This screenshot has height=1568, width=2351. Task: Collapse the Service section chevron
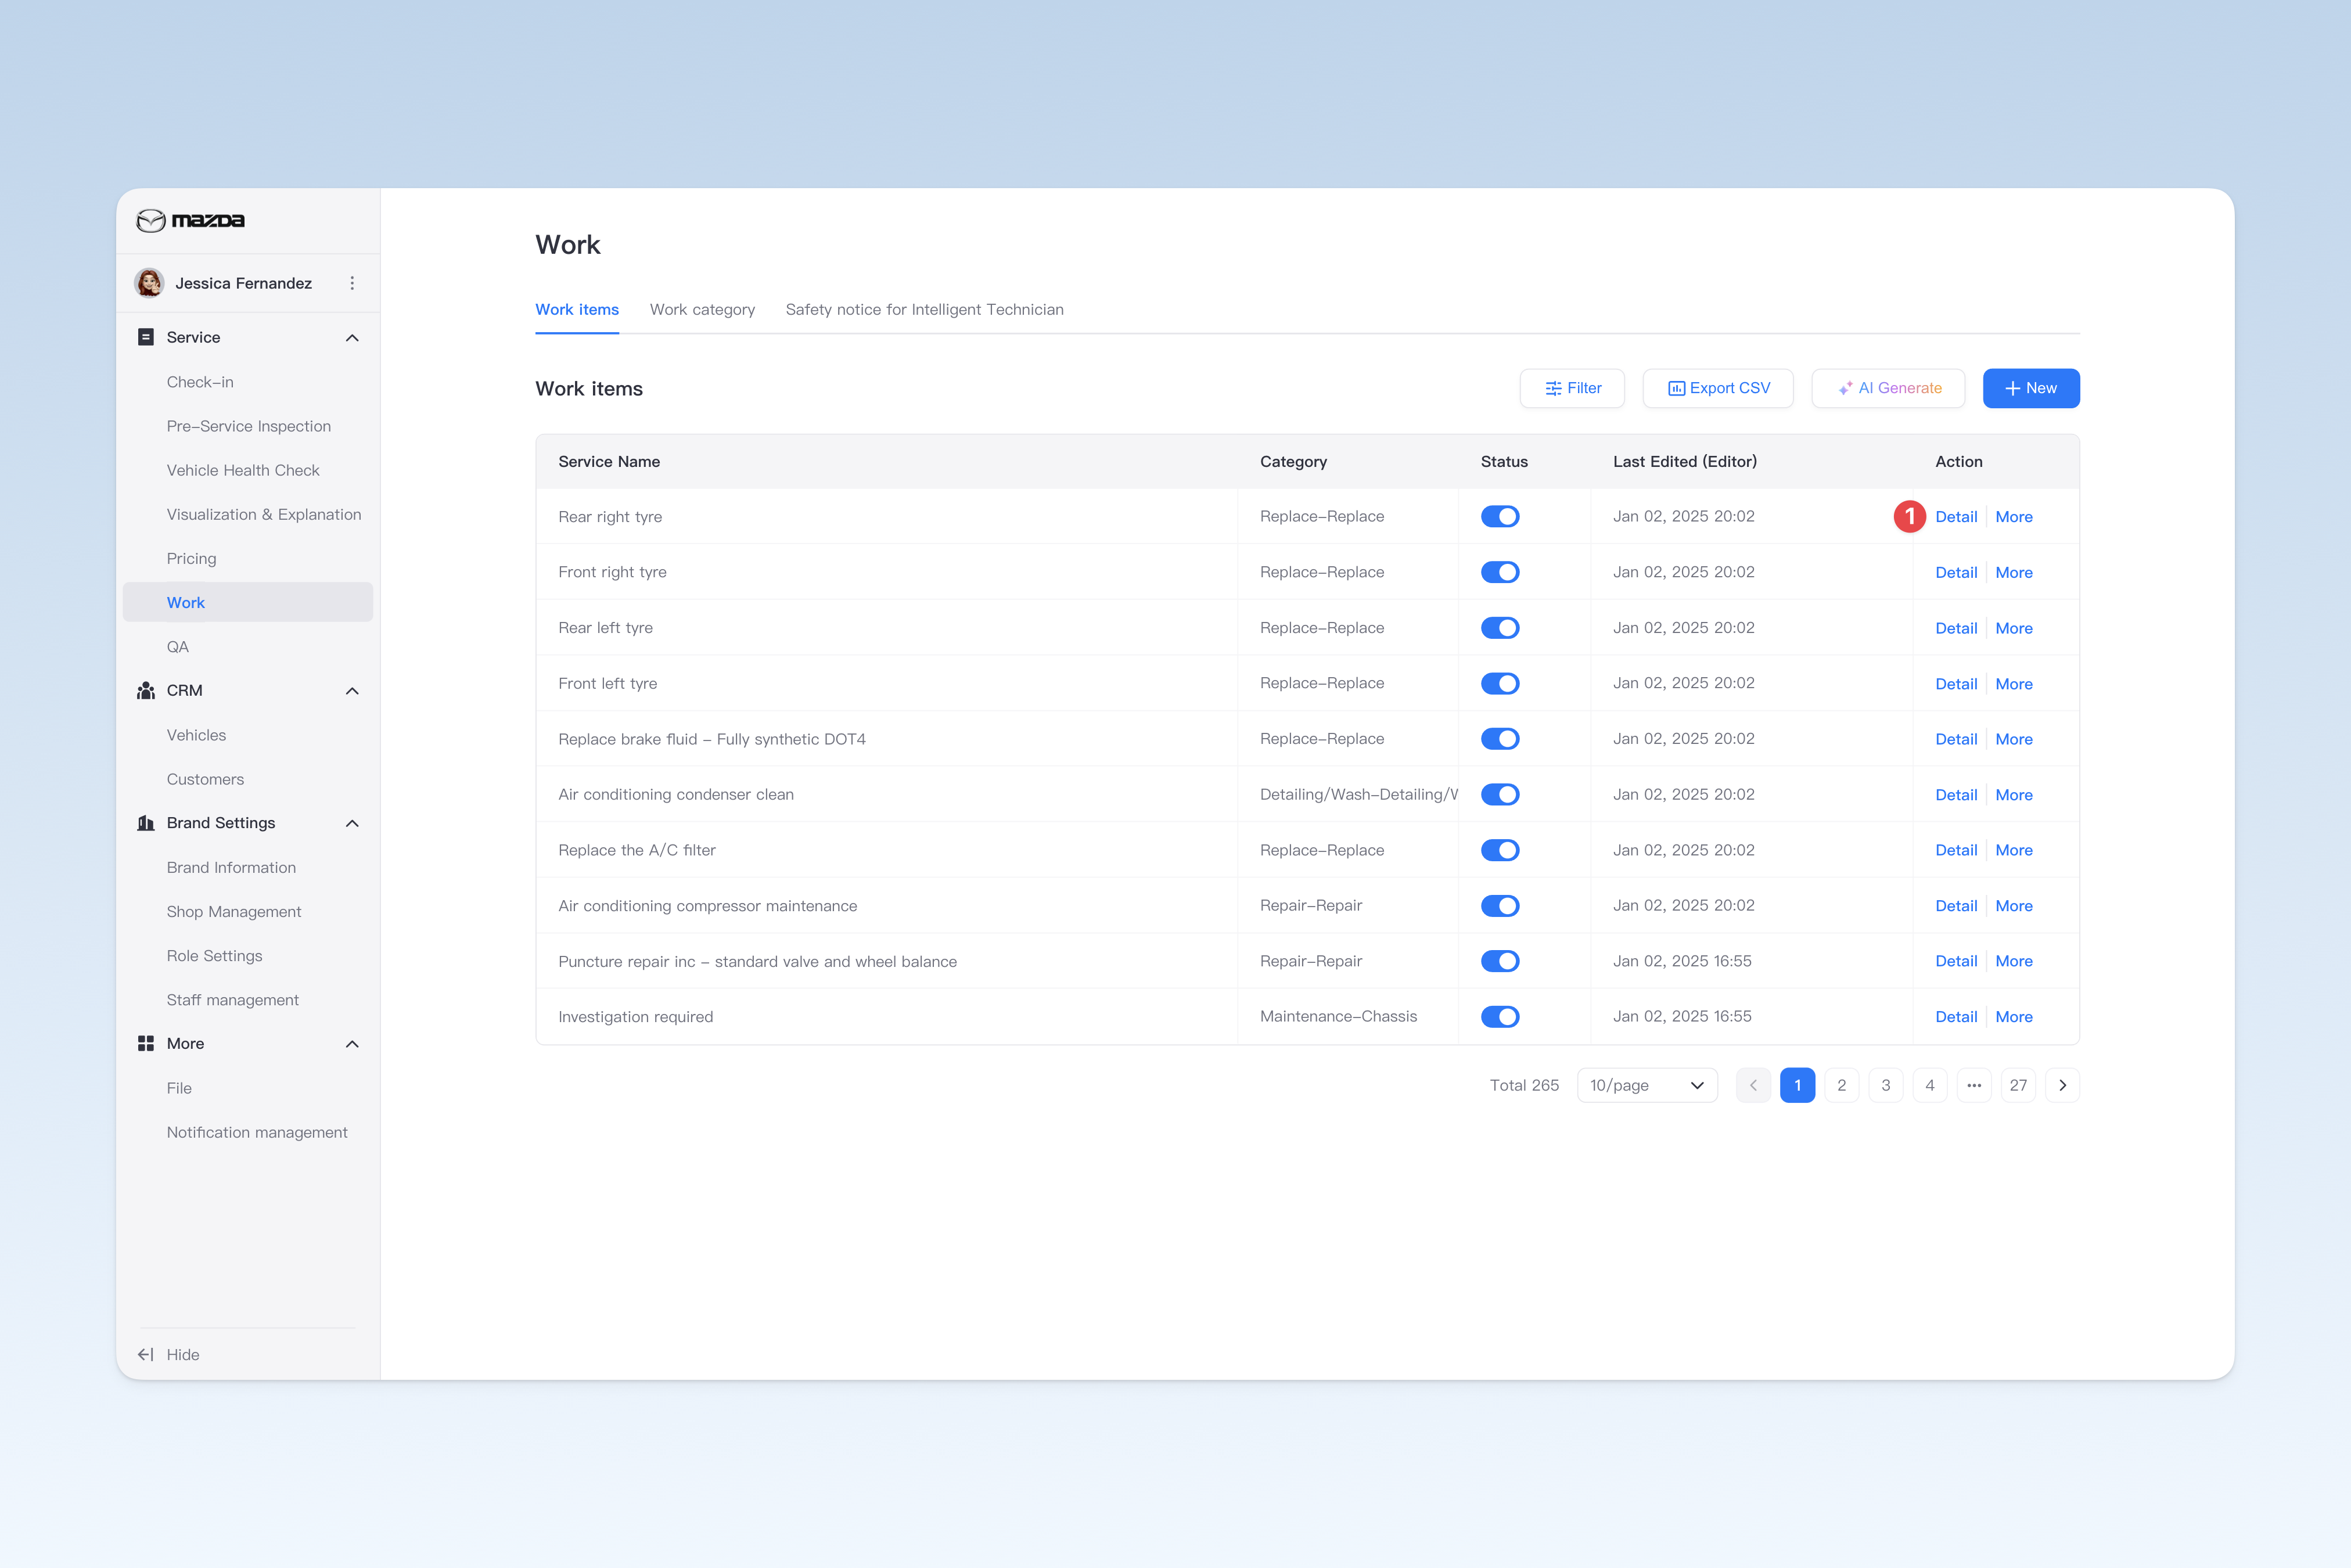[x=352, y=338]
